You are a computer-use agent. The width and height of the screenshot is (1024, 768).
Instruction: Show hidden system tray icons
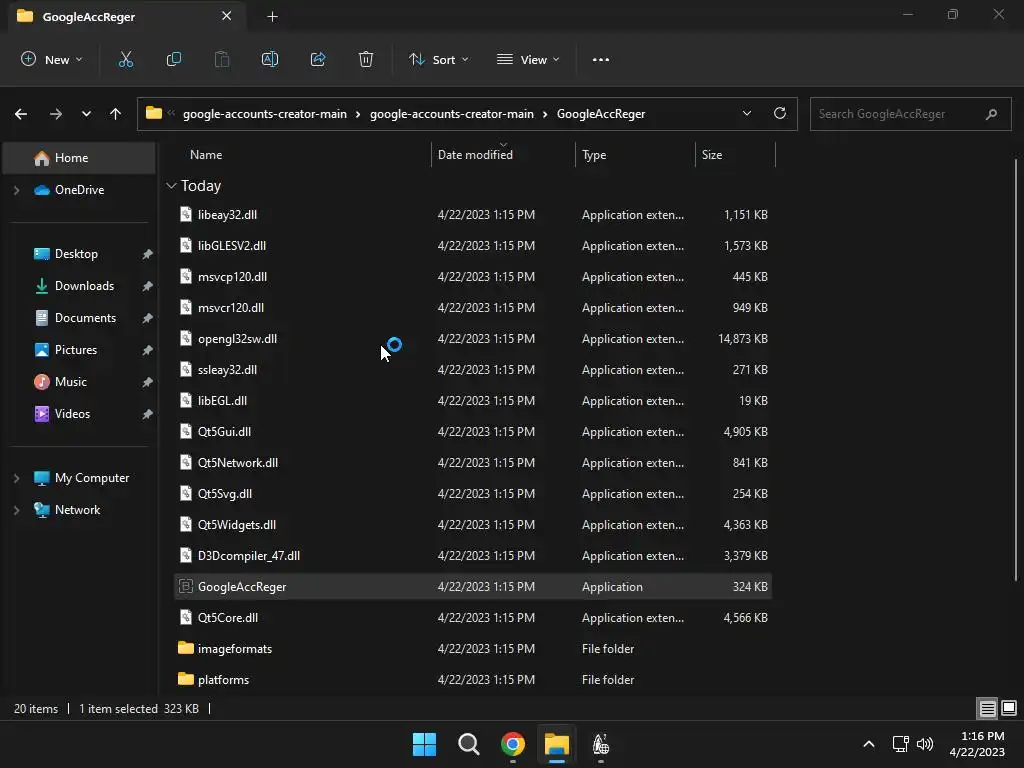(869, 744)
